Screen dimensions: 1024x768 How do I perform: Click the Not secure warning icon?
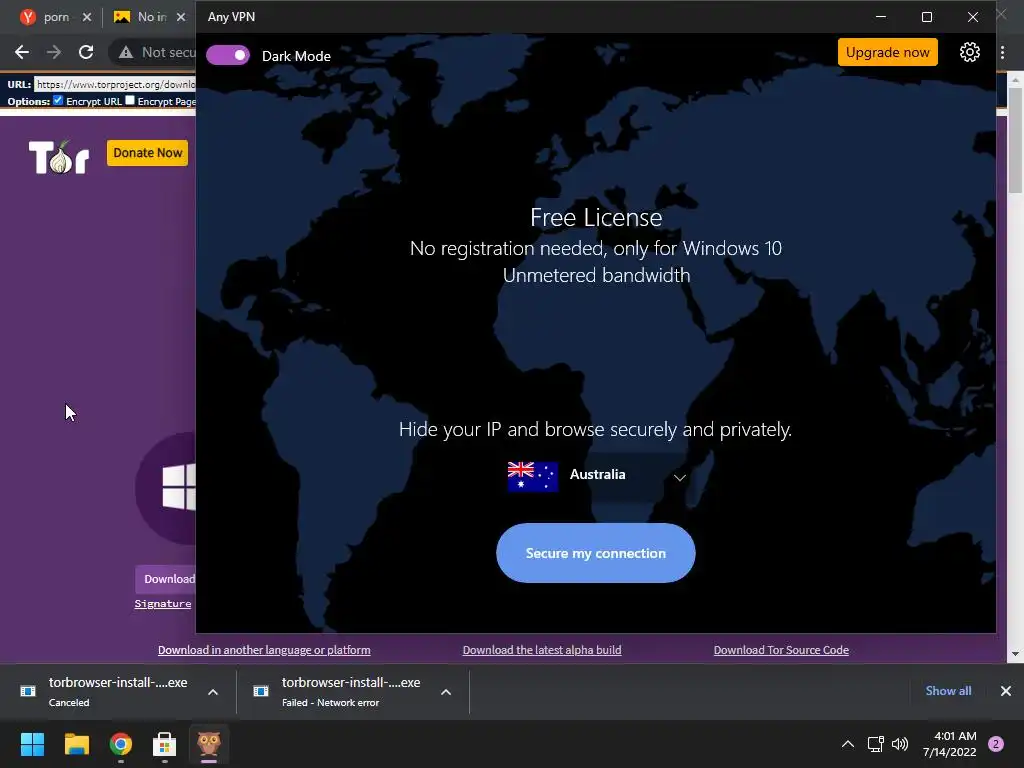pyautogui.click(x=125, y=52)
